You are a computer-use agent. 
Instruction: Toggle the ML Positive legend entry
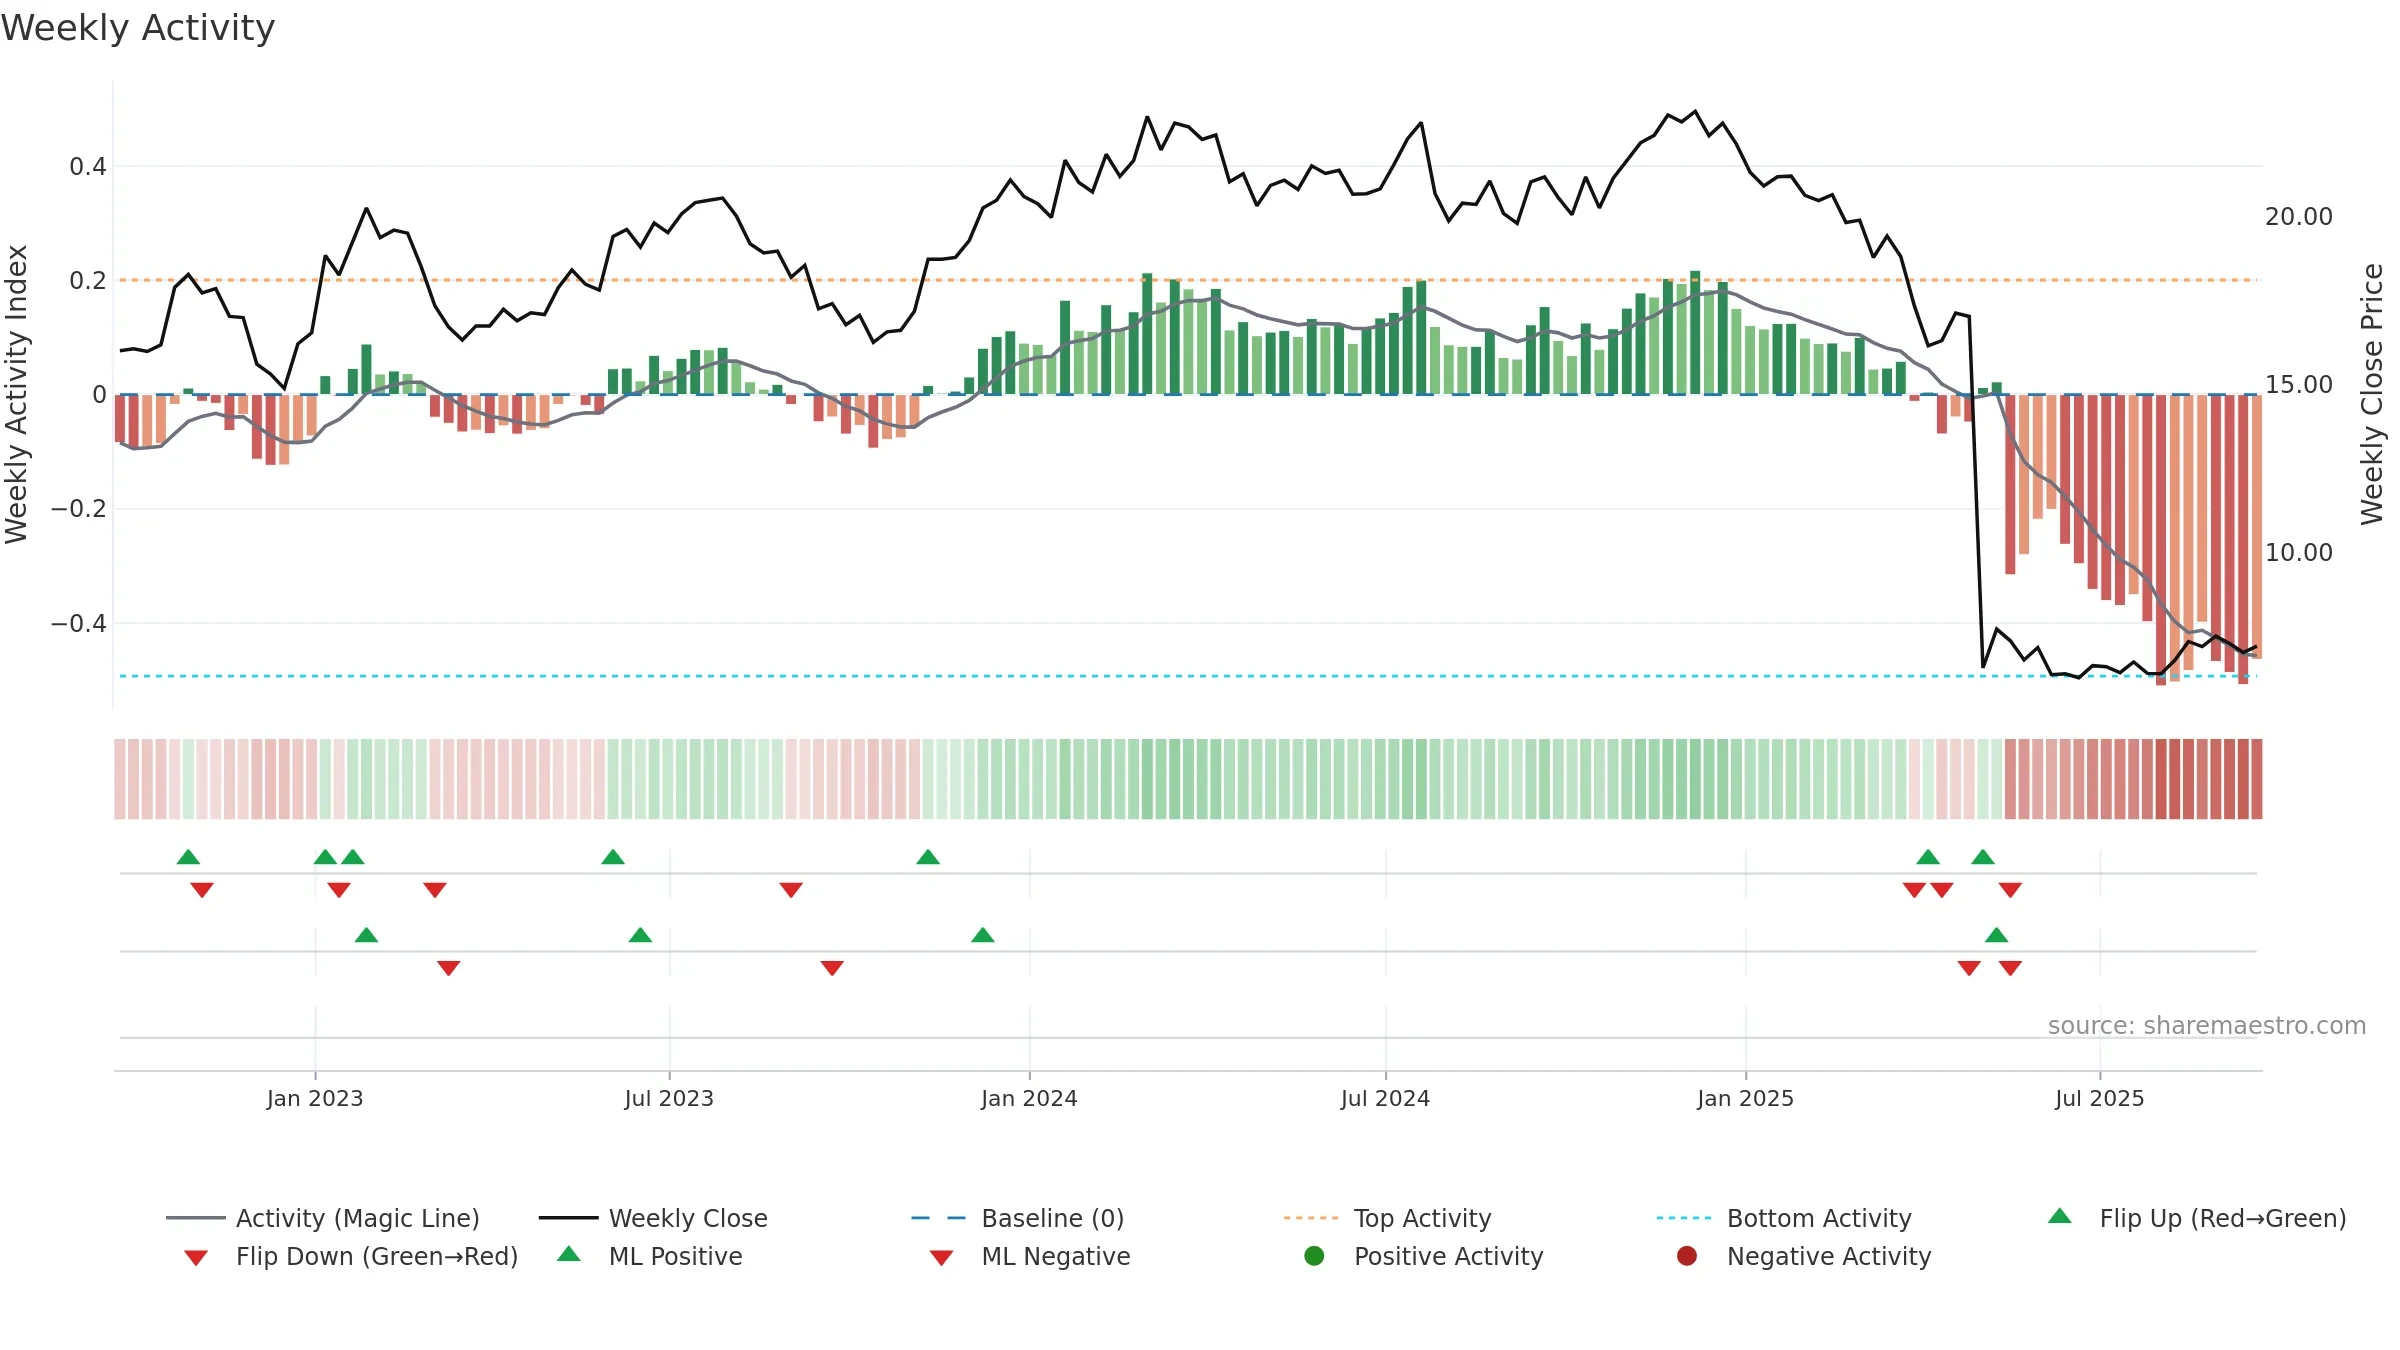coord(650,1256)
